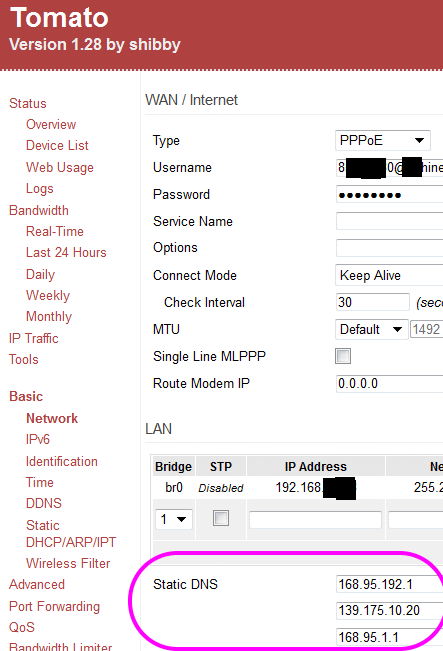View Last 24 Hours bandwidth
Image resolution: width=443 pixels, height=651 pixels.
[66, 252]
